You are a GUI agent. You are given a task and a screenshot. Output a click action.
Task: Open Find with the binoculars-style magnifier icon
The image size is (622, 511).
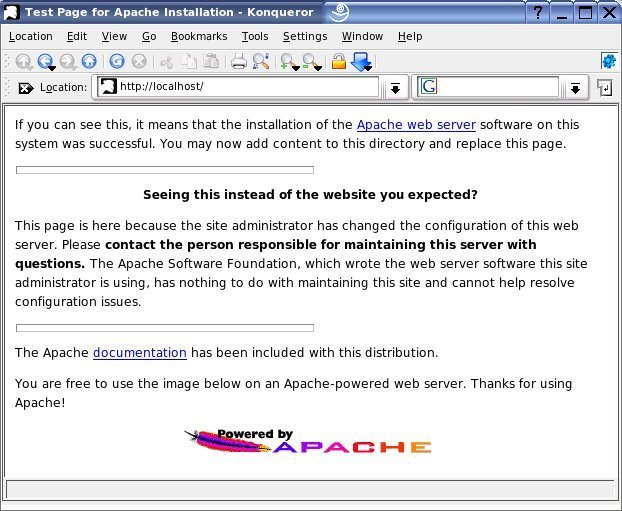point(261,61)
